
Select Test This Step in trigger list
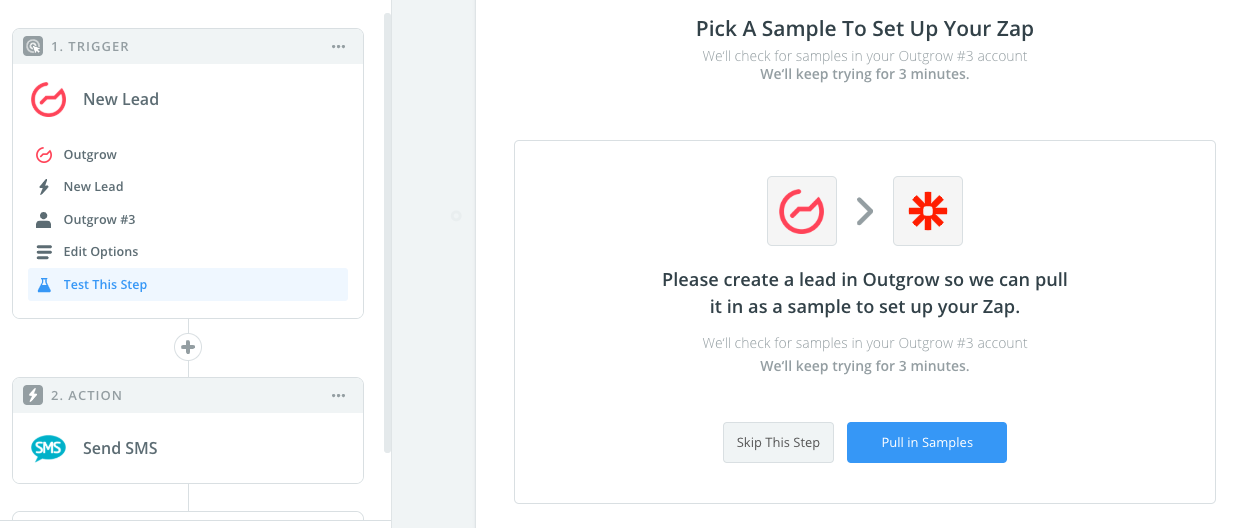pyautogui.click(x=105, y=285)
